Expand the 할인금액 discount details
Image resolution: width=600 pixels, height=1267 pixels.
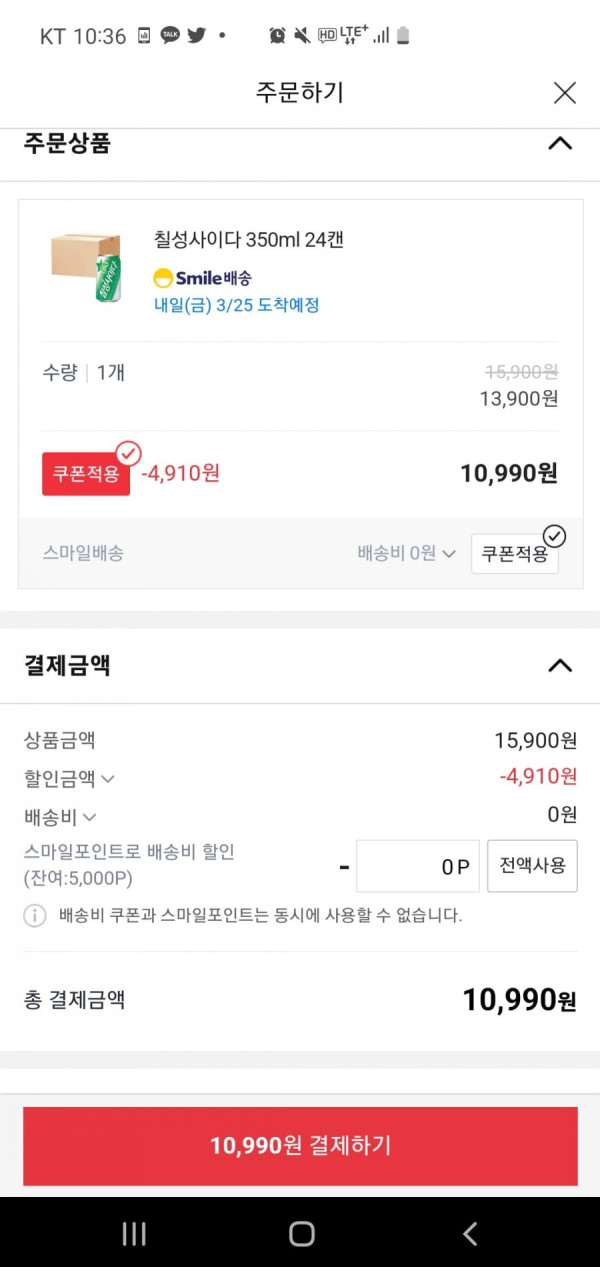[x=69, y=777]
